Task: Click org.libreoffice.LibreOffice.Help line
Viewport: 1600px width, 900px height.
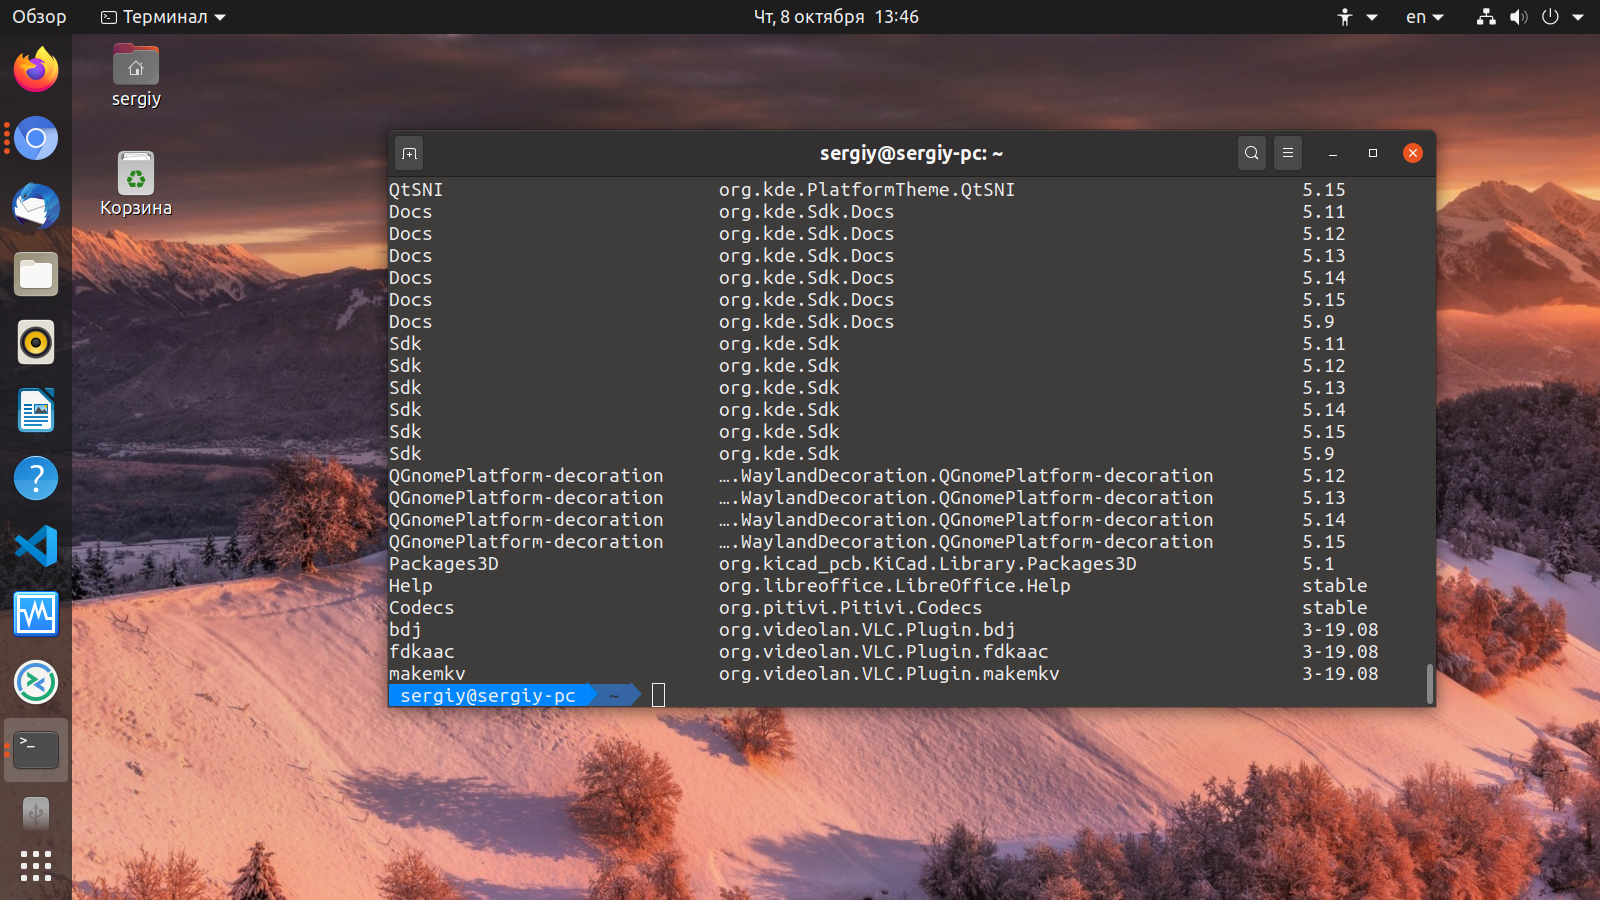Action: tap(894, 586)
